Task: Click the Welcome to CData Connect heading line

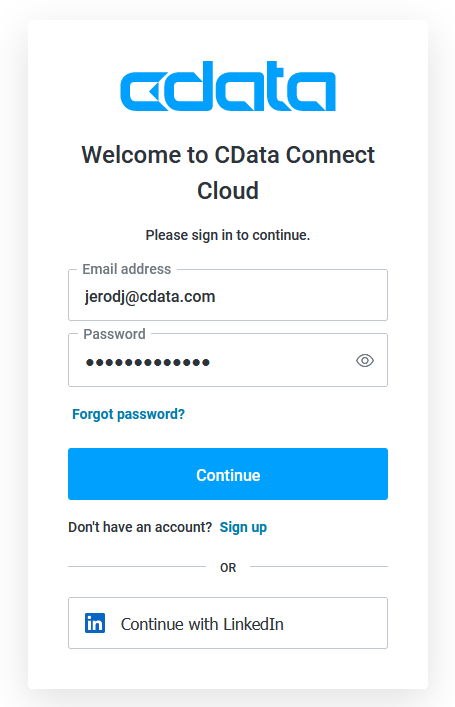Action: pos(228,155)
